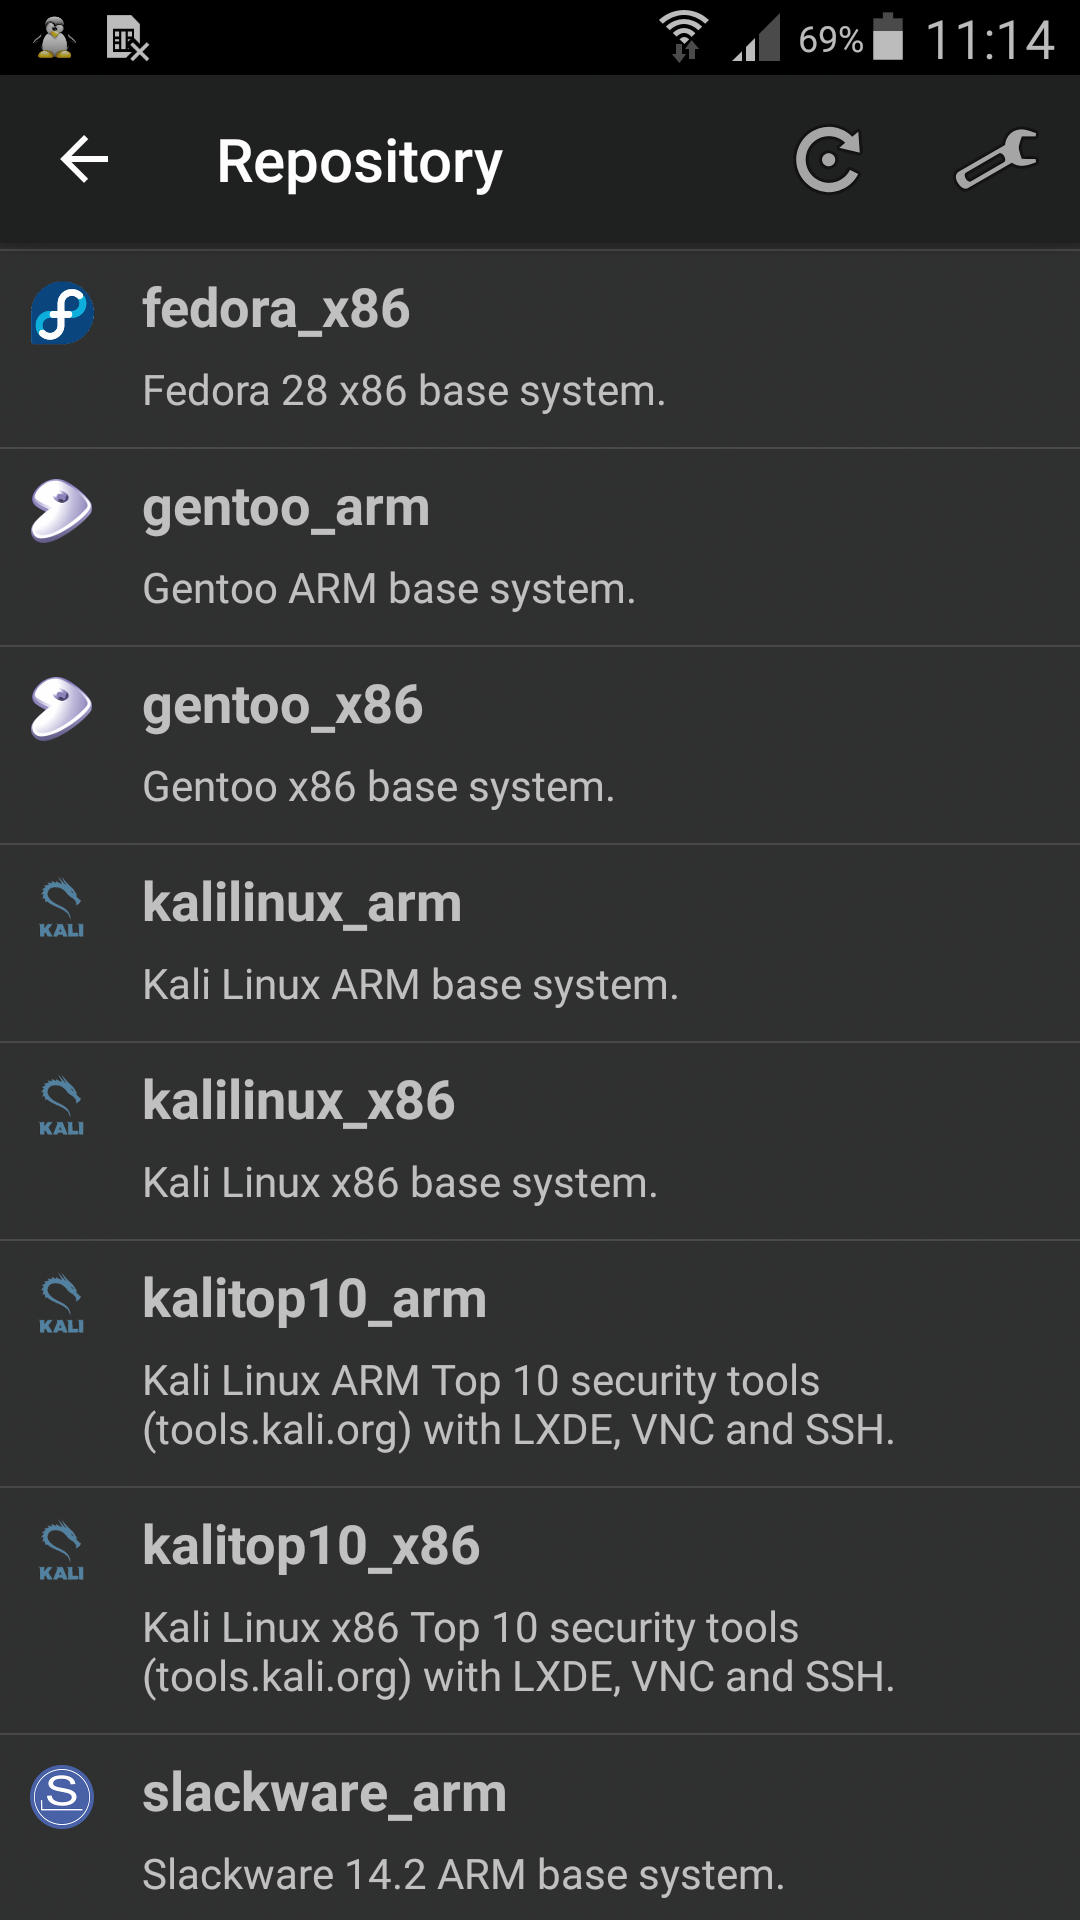The width and height of the screenshot is (1080, 1920).
Task: Tap 'Gentoo x86 base system.' description
Action: click(378, 787)
